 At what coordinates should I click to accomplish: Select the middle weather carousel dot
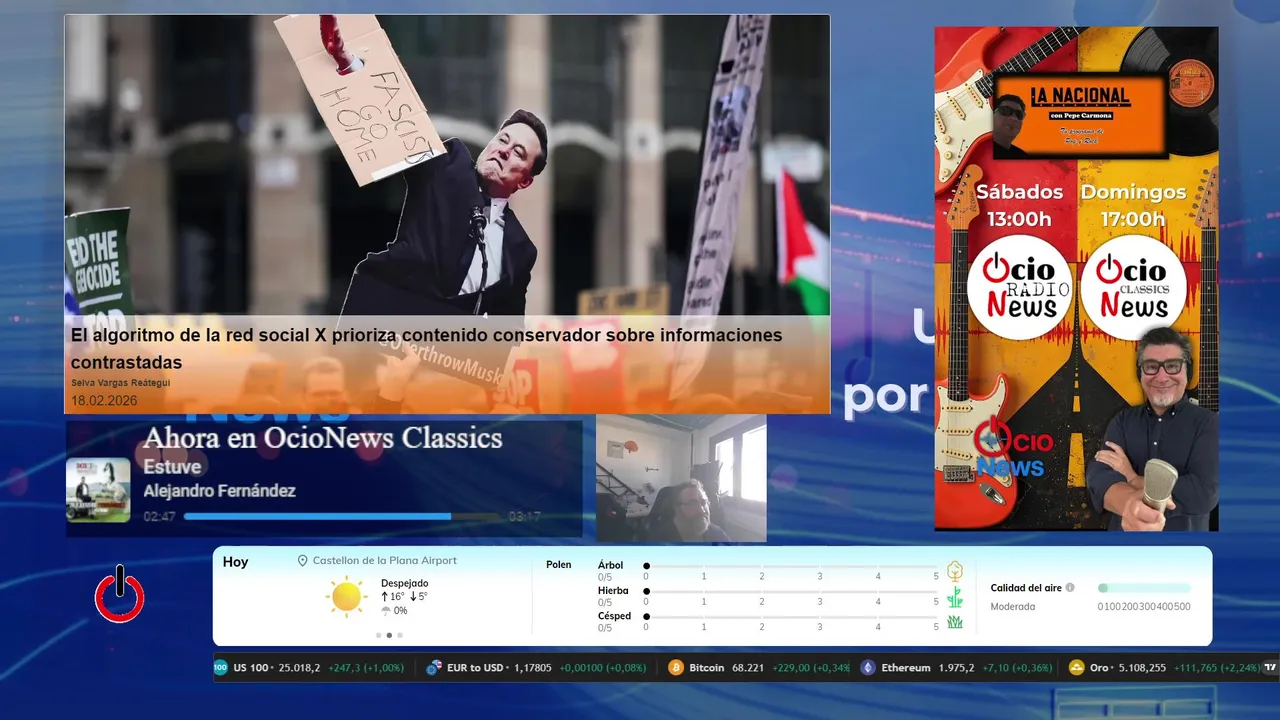389,635
